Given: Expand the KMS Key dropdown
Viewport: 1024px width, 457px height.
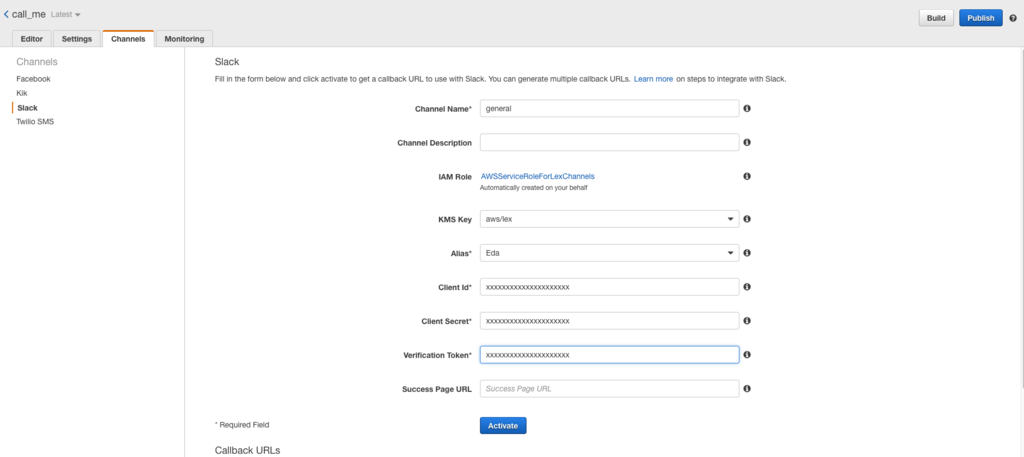Looking at the screenshot, I should point(609,219).
